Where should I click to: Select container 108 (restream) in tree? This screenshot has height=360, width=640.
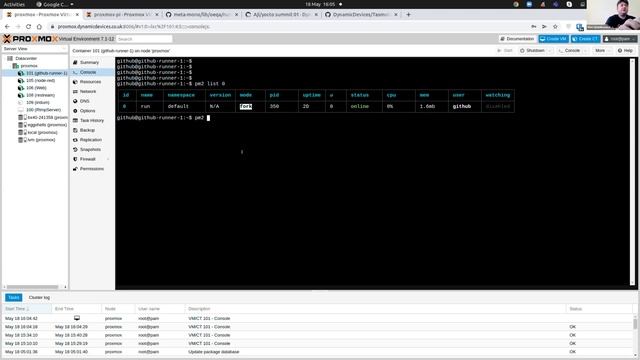[40, 95]
